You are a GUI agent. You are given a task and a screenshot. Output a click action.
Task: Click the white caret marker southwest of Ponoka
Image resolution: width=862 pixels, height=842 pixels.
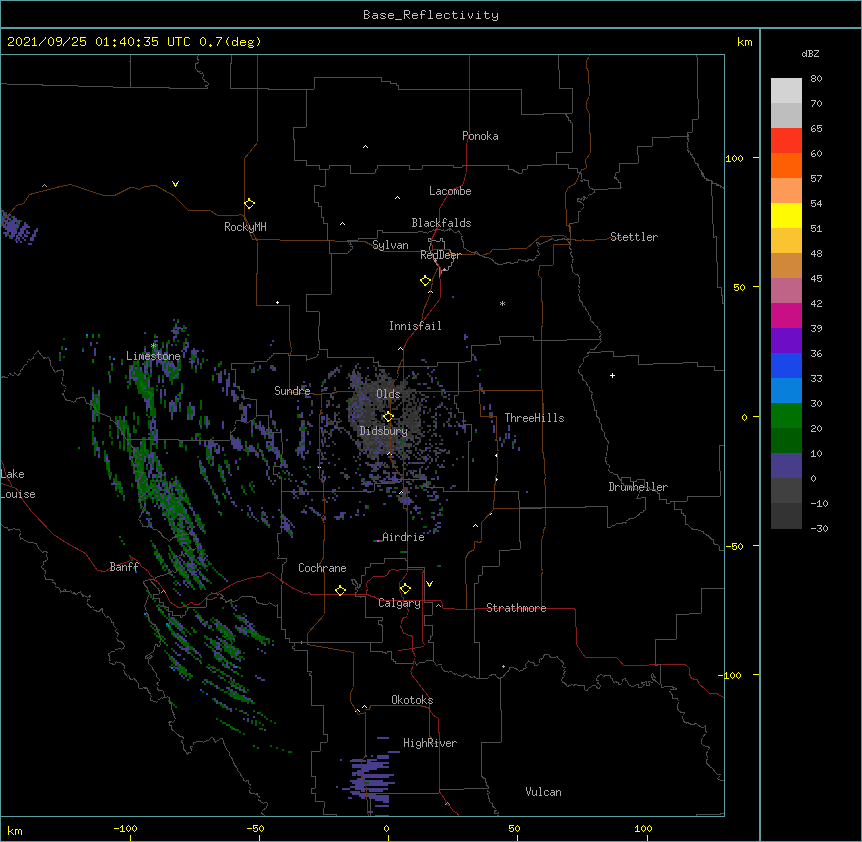(366, 147)
